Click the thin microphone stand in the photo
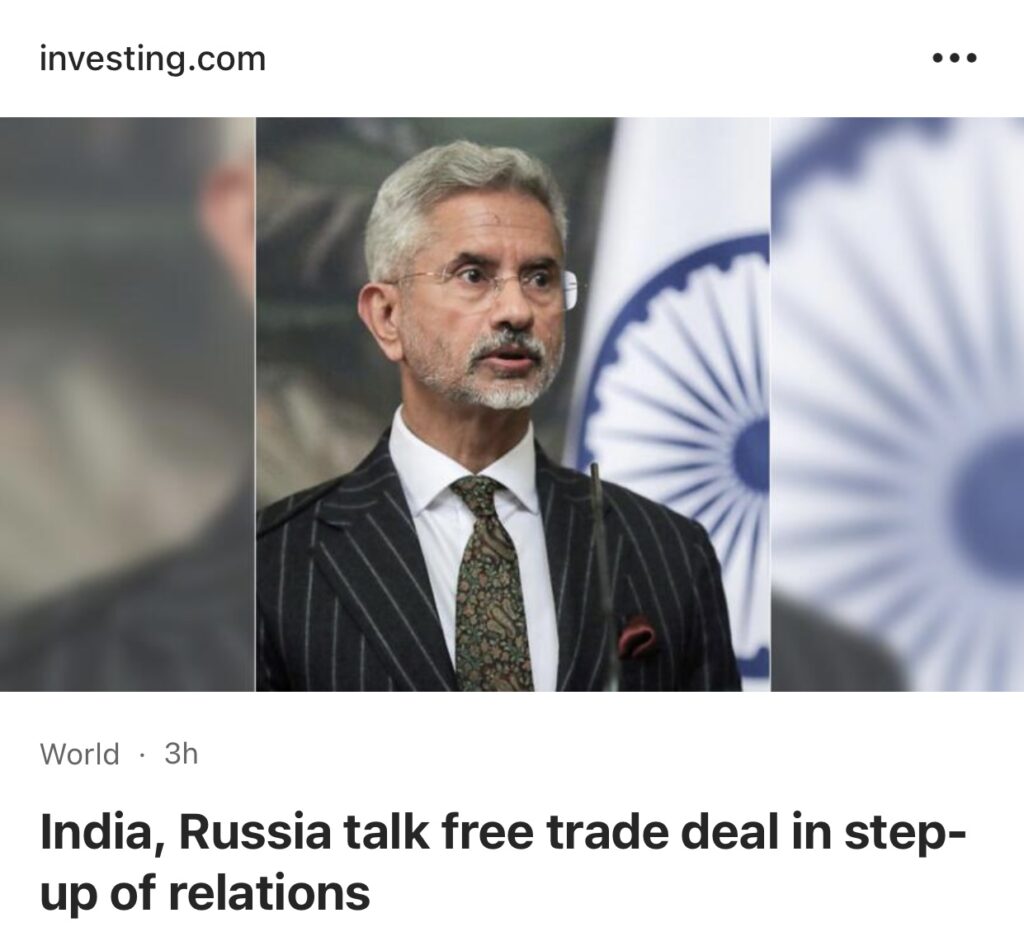This screenshot has width=1024, height=951. pos(602,575)
